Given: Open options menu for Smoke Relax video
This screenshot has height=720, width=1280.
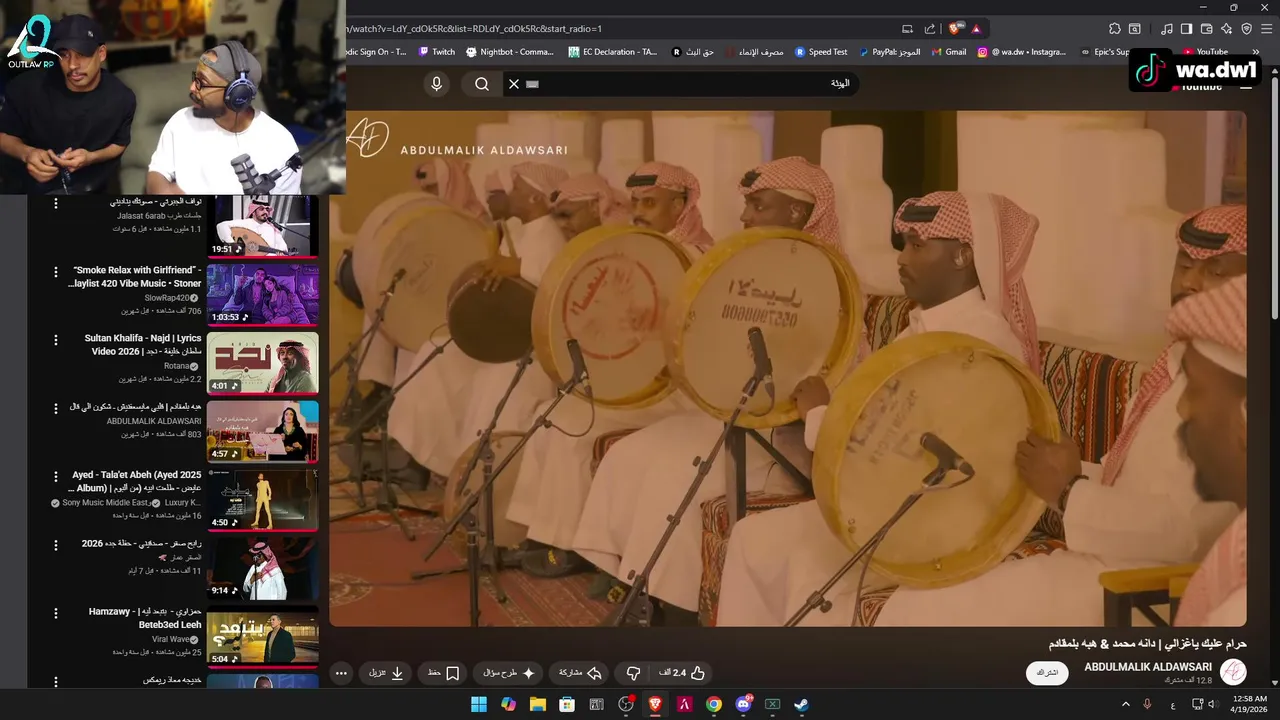Looking at the screenshot, I should click(x=56, y=271).
